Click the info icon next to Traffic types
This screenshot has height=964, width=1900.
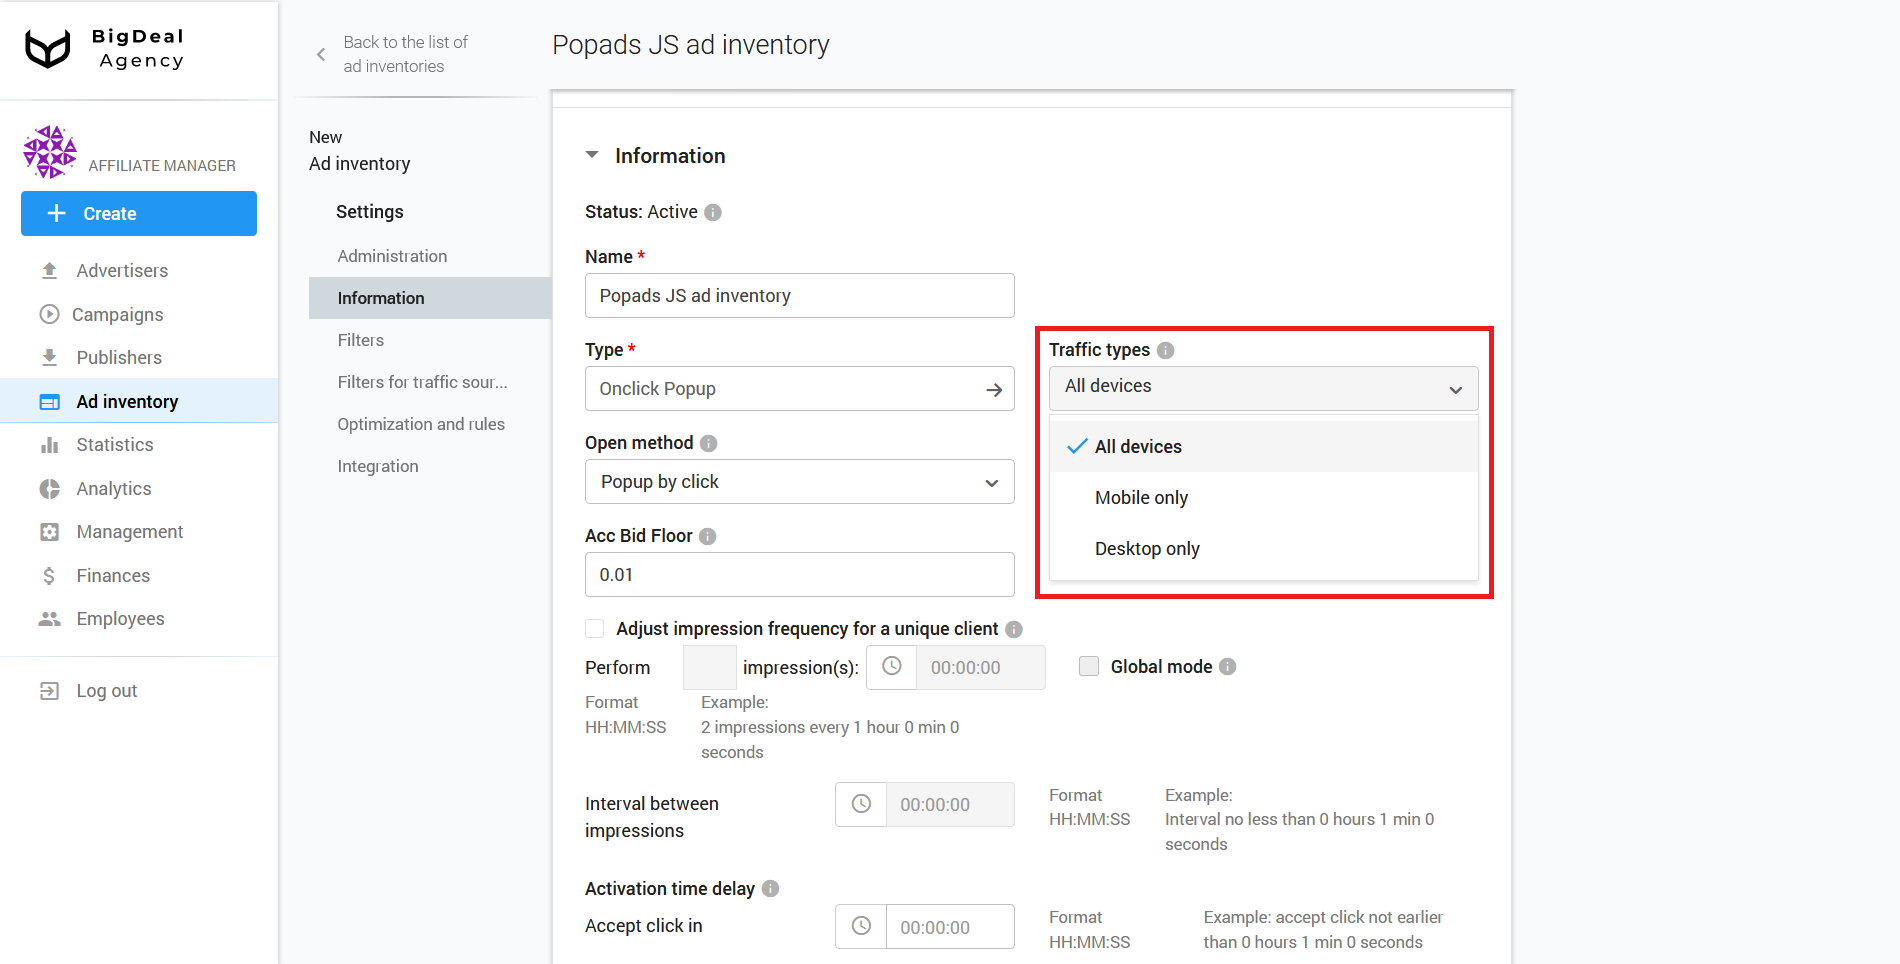(x=1165, y=349)
